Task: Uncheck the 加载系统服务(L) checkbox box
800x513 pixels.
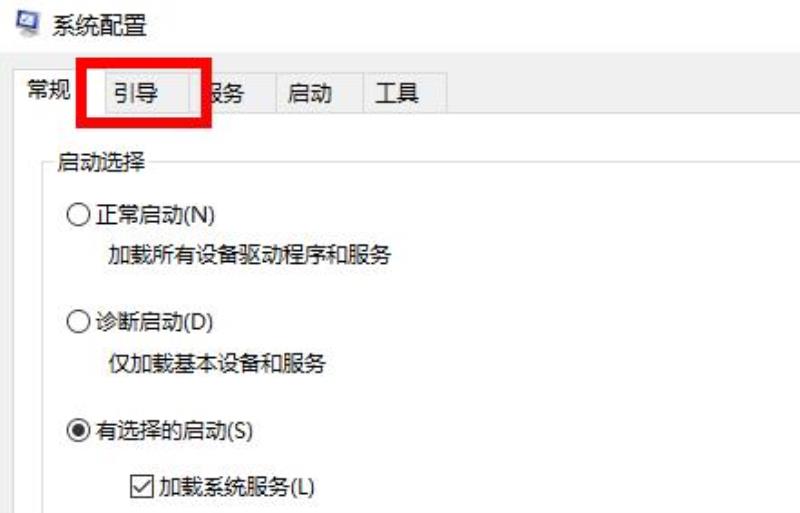Action: point(141,486)
